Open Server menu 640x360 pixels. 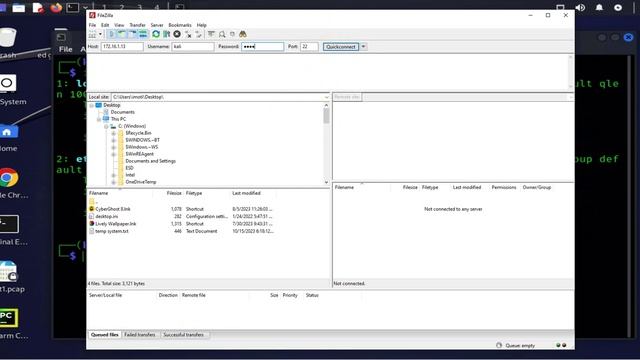[157, 25]
